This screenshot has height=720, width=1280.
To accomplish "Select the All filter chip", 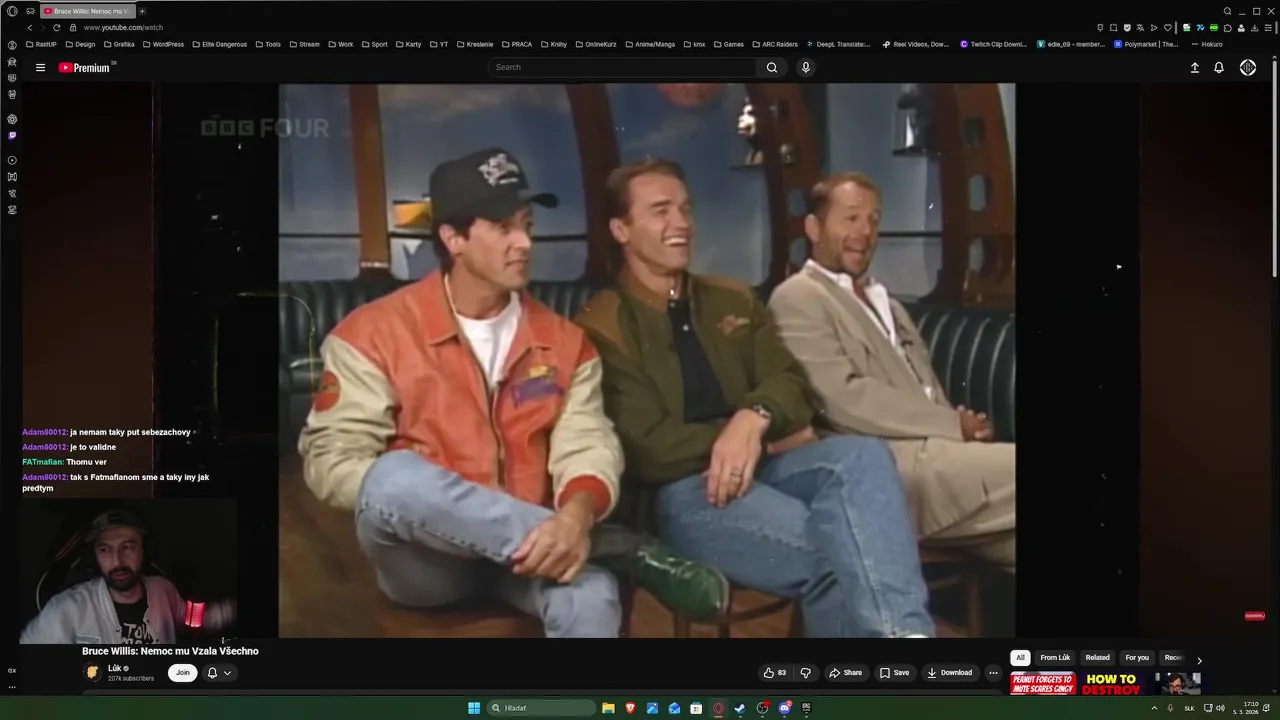I will tap(1020, 658).
